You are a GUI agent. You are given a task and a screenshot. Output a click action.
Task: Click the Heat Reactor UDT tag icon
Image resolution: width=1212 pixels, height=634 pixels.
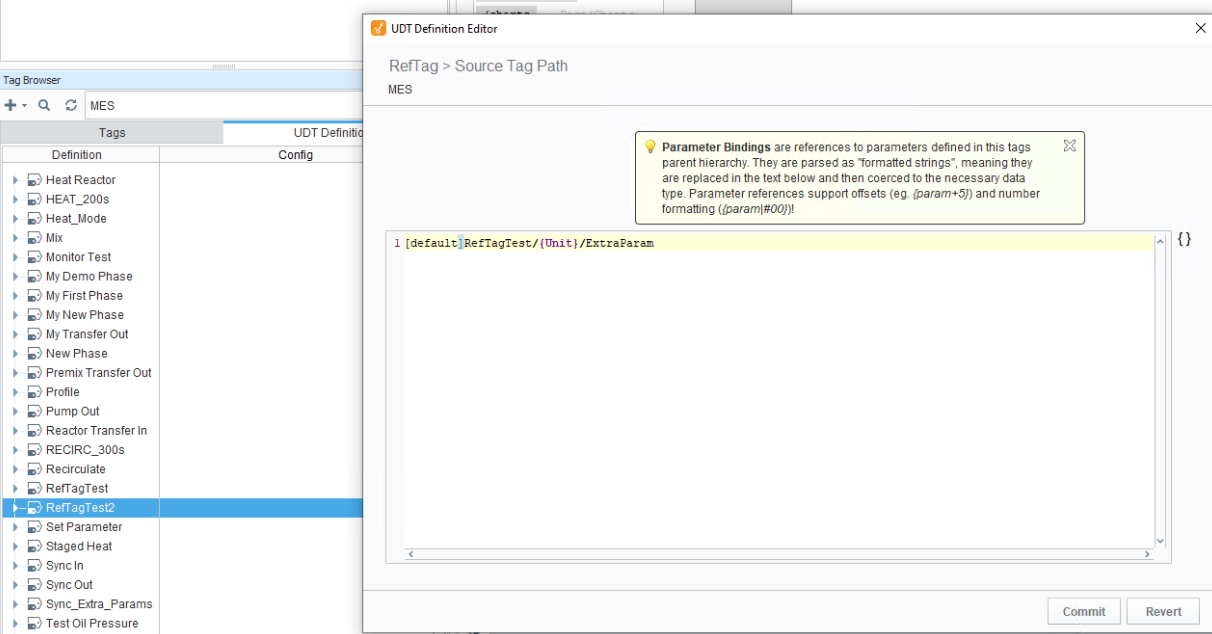(34, 180)
